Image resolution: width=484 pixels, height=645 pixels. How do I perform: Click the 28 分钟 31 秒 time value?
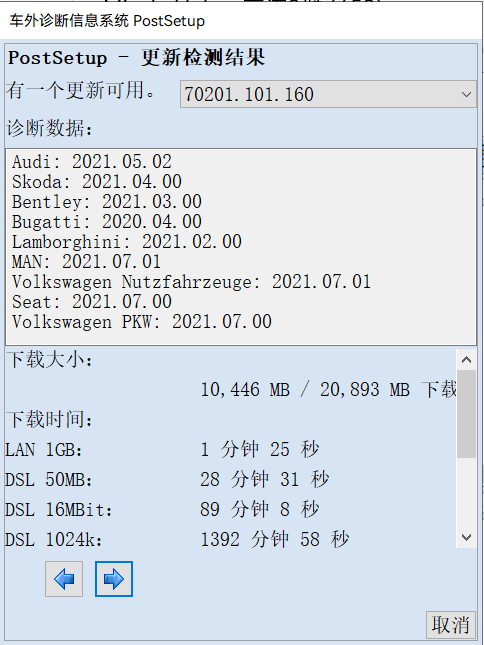[264, 479]
